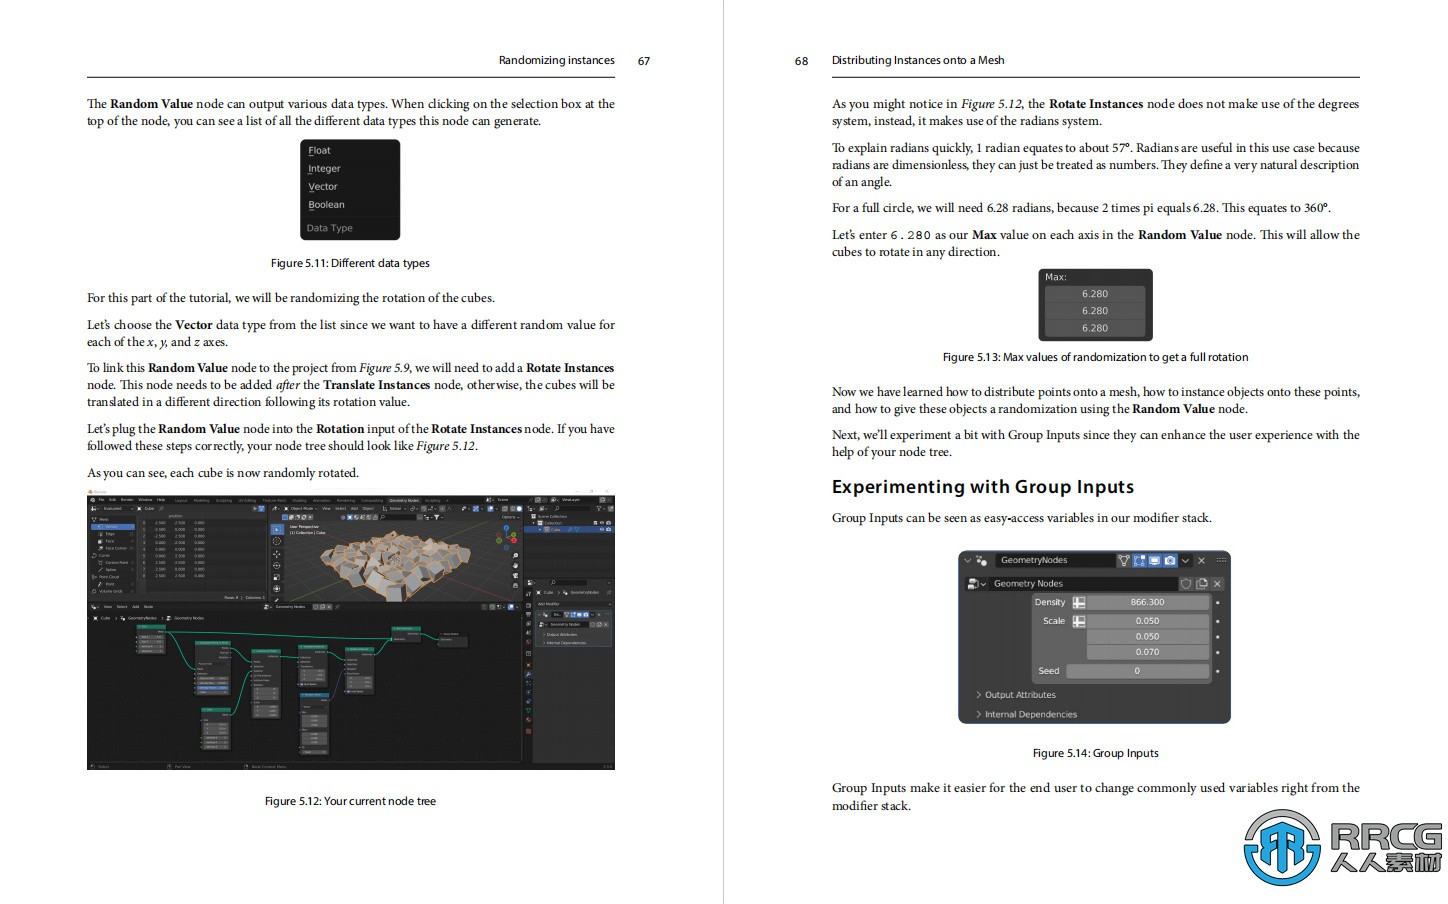Viewport: 1448px width, 904px height.
Task: Select the Move tool in viewport toolbar
Action: click(x=277, y=554)
